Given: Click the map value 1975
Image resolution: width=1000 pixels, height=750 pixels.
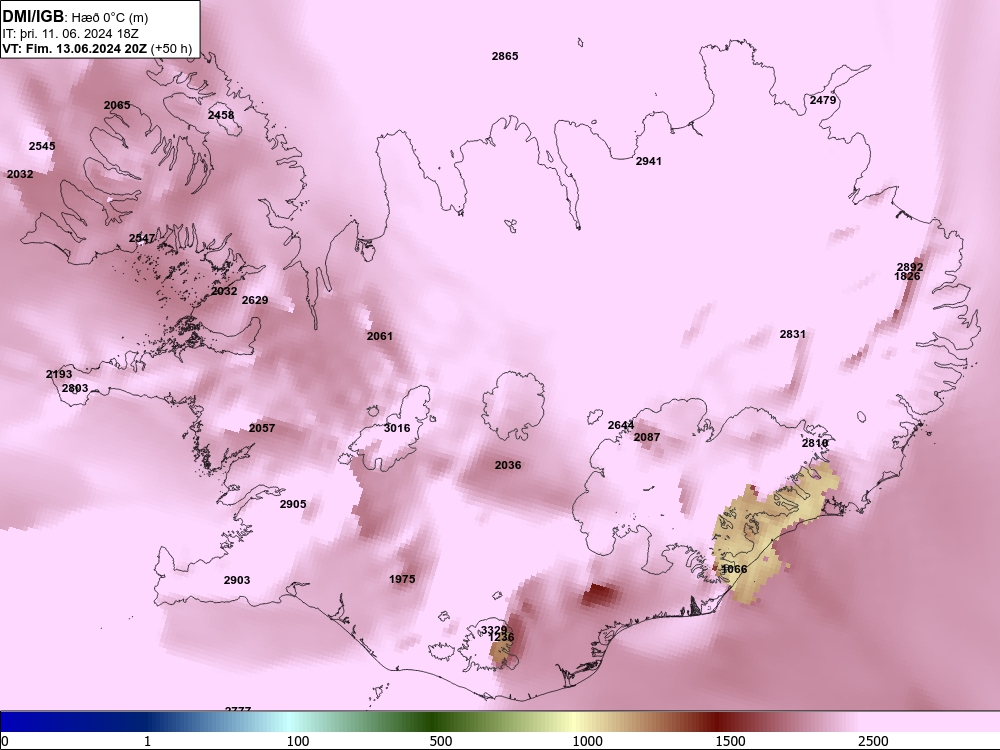Looking at the screenshot, I should (x=402, y=579).
